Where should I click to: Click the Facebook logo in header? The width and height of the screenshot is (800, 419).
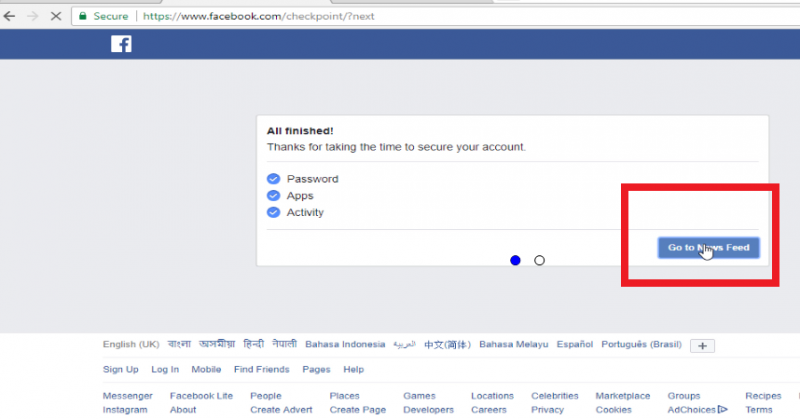[121, 44]
